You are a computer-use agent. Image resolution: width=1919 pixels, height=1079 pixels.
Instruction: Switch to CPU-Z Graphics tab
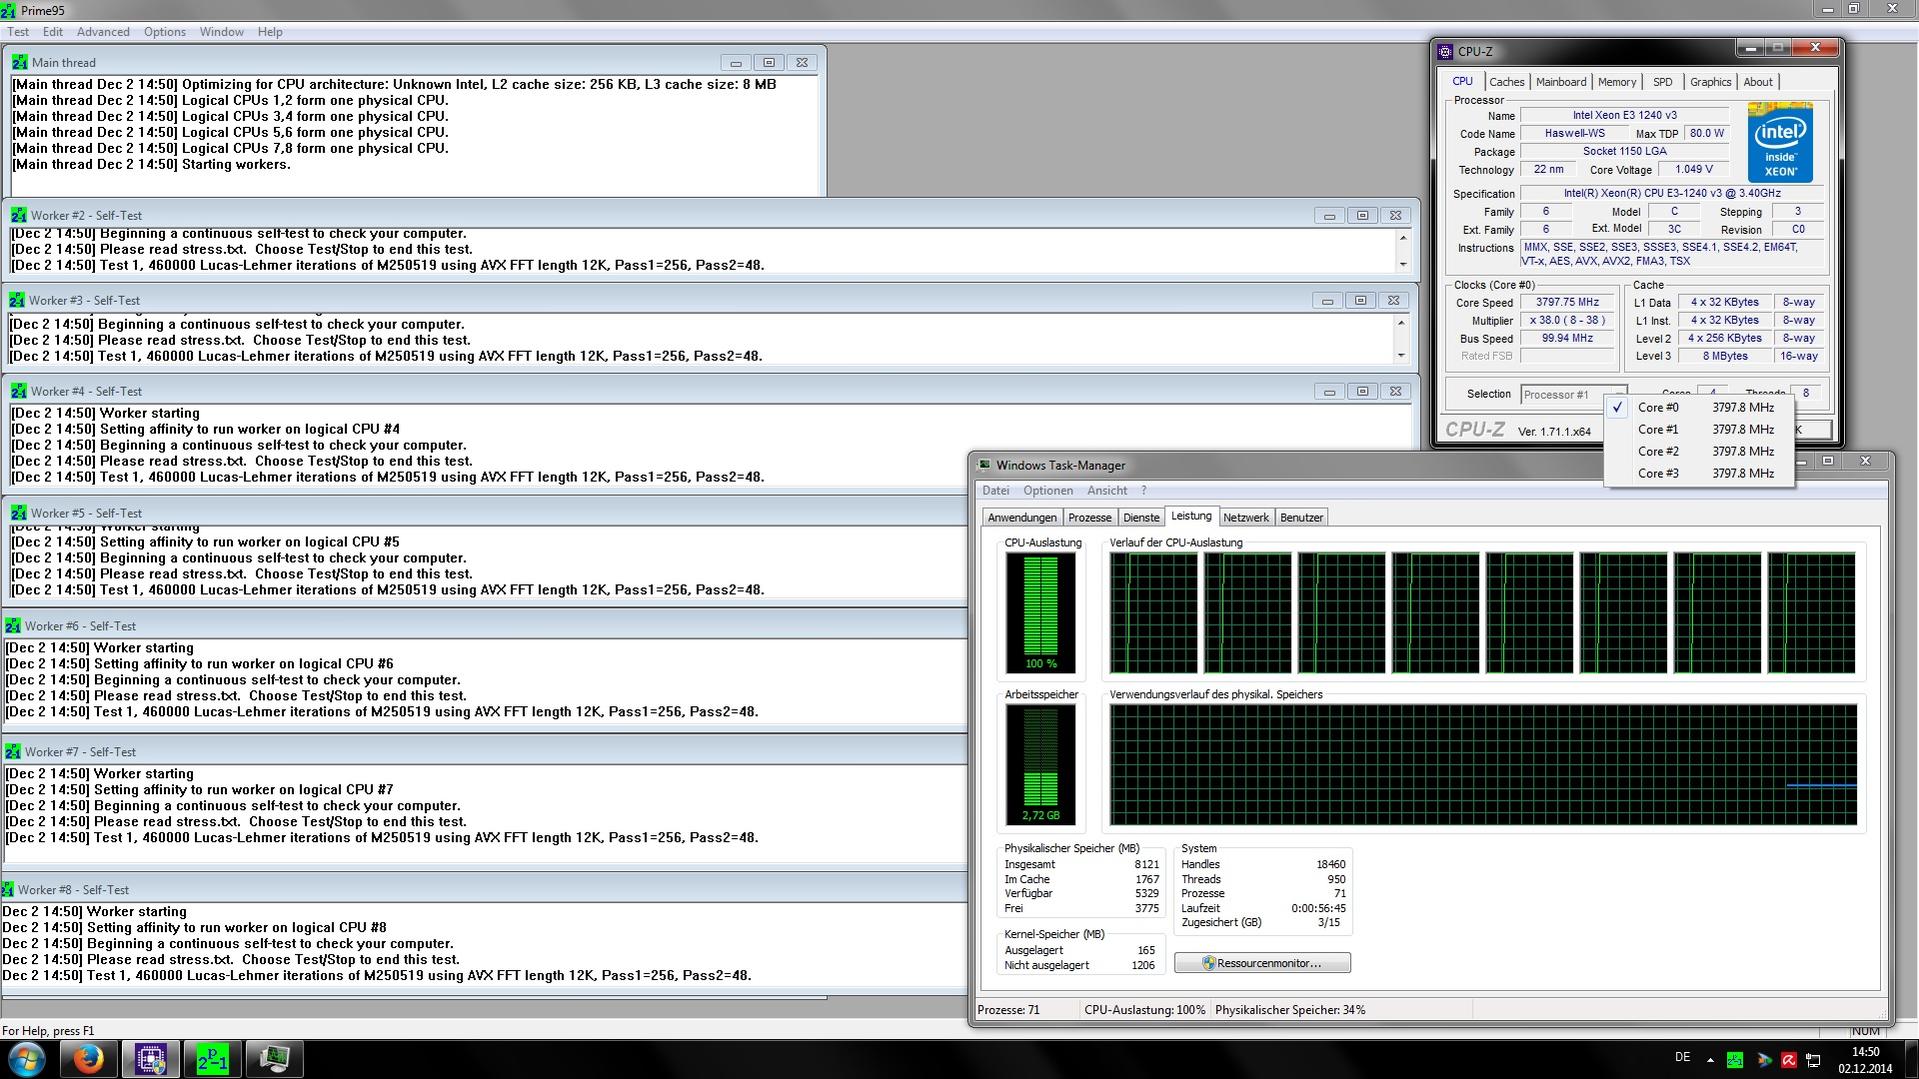pos(1710,83)
